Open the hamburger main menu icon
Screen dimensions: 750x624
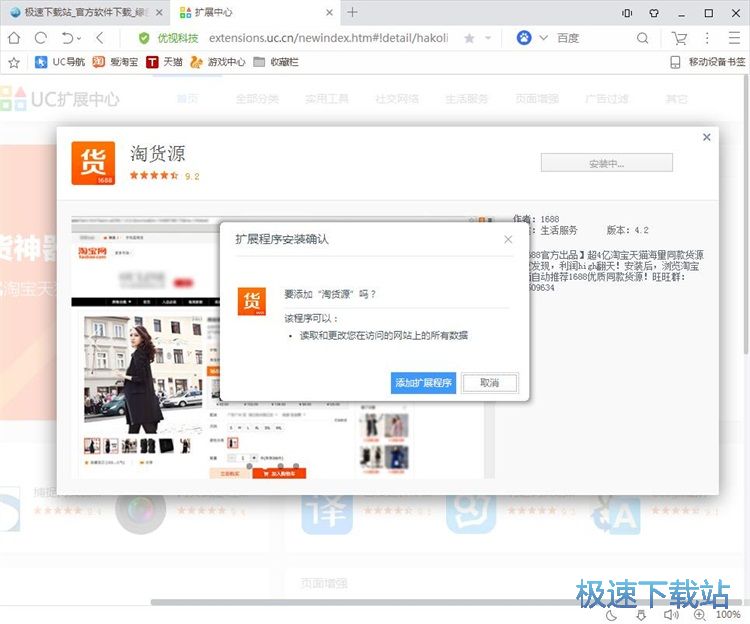734,38
